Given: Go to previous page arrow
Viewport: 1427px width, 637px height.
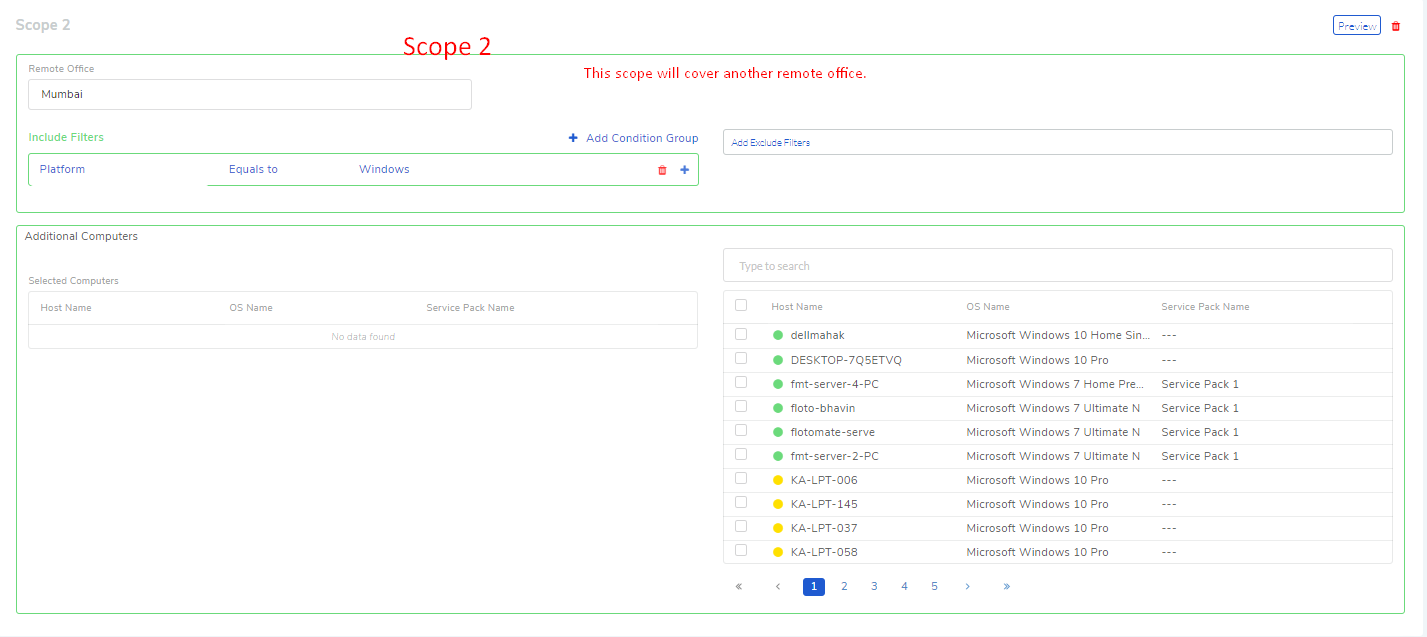Looking at the screenshot, I should 778,587.
